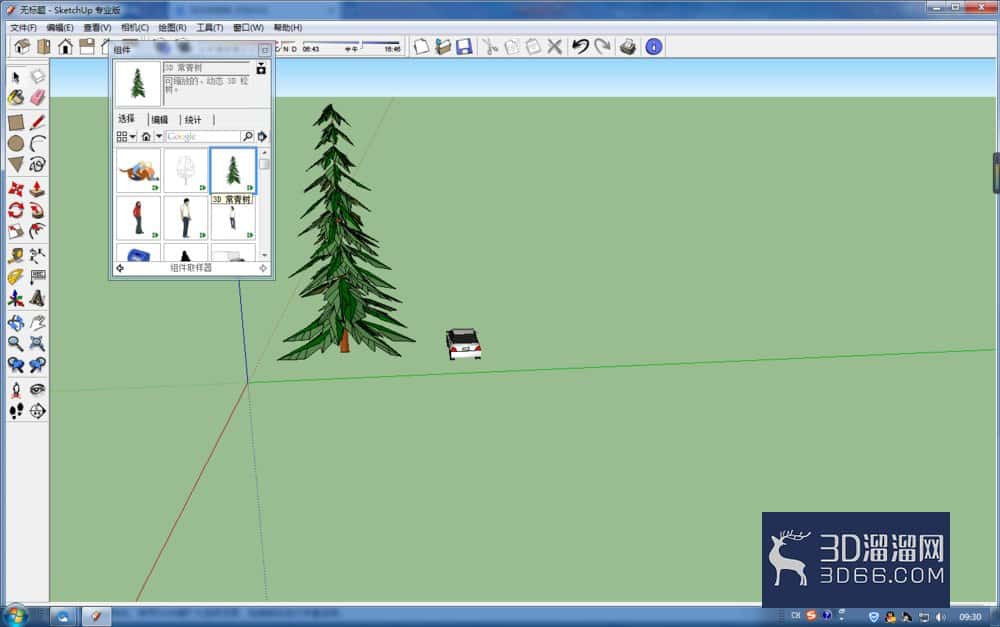Screen dimensions: 1000x627
Task: Select the evergreen tree component thumbnail
Action: click(x=233, y=170)
